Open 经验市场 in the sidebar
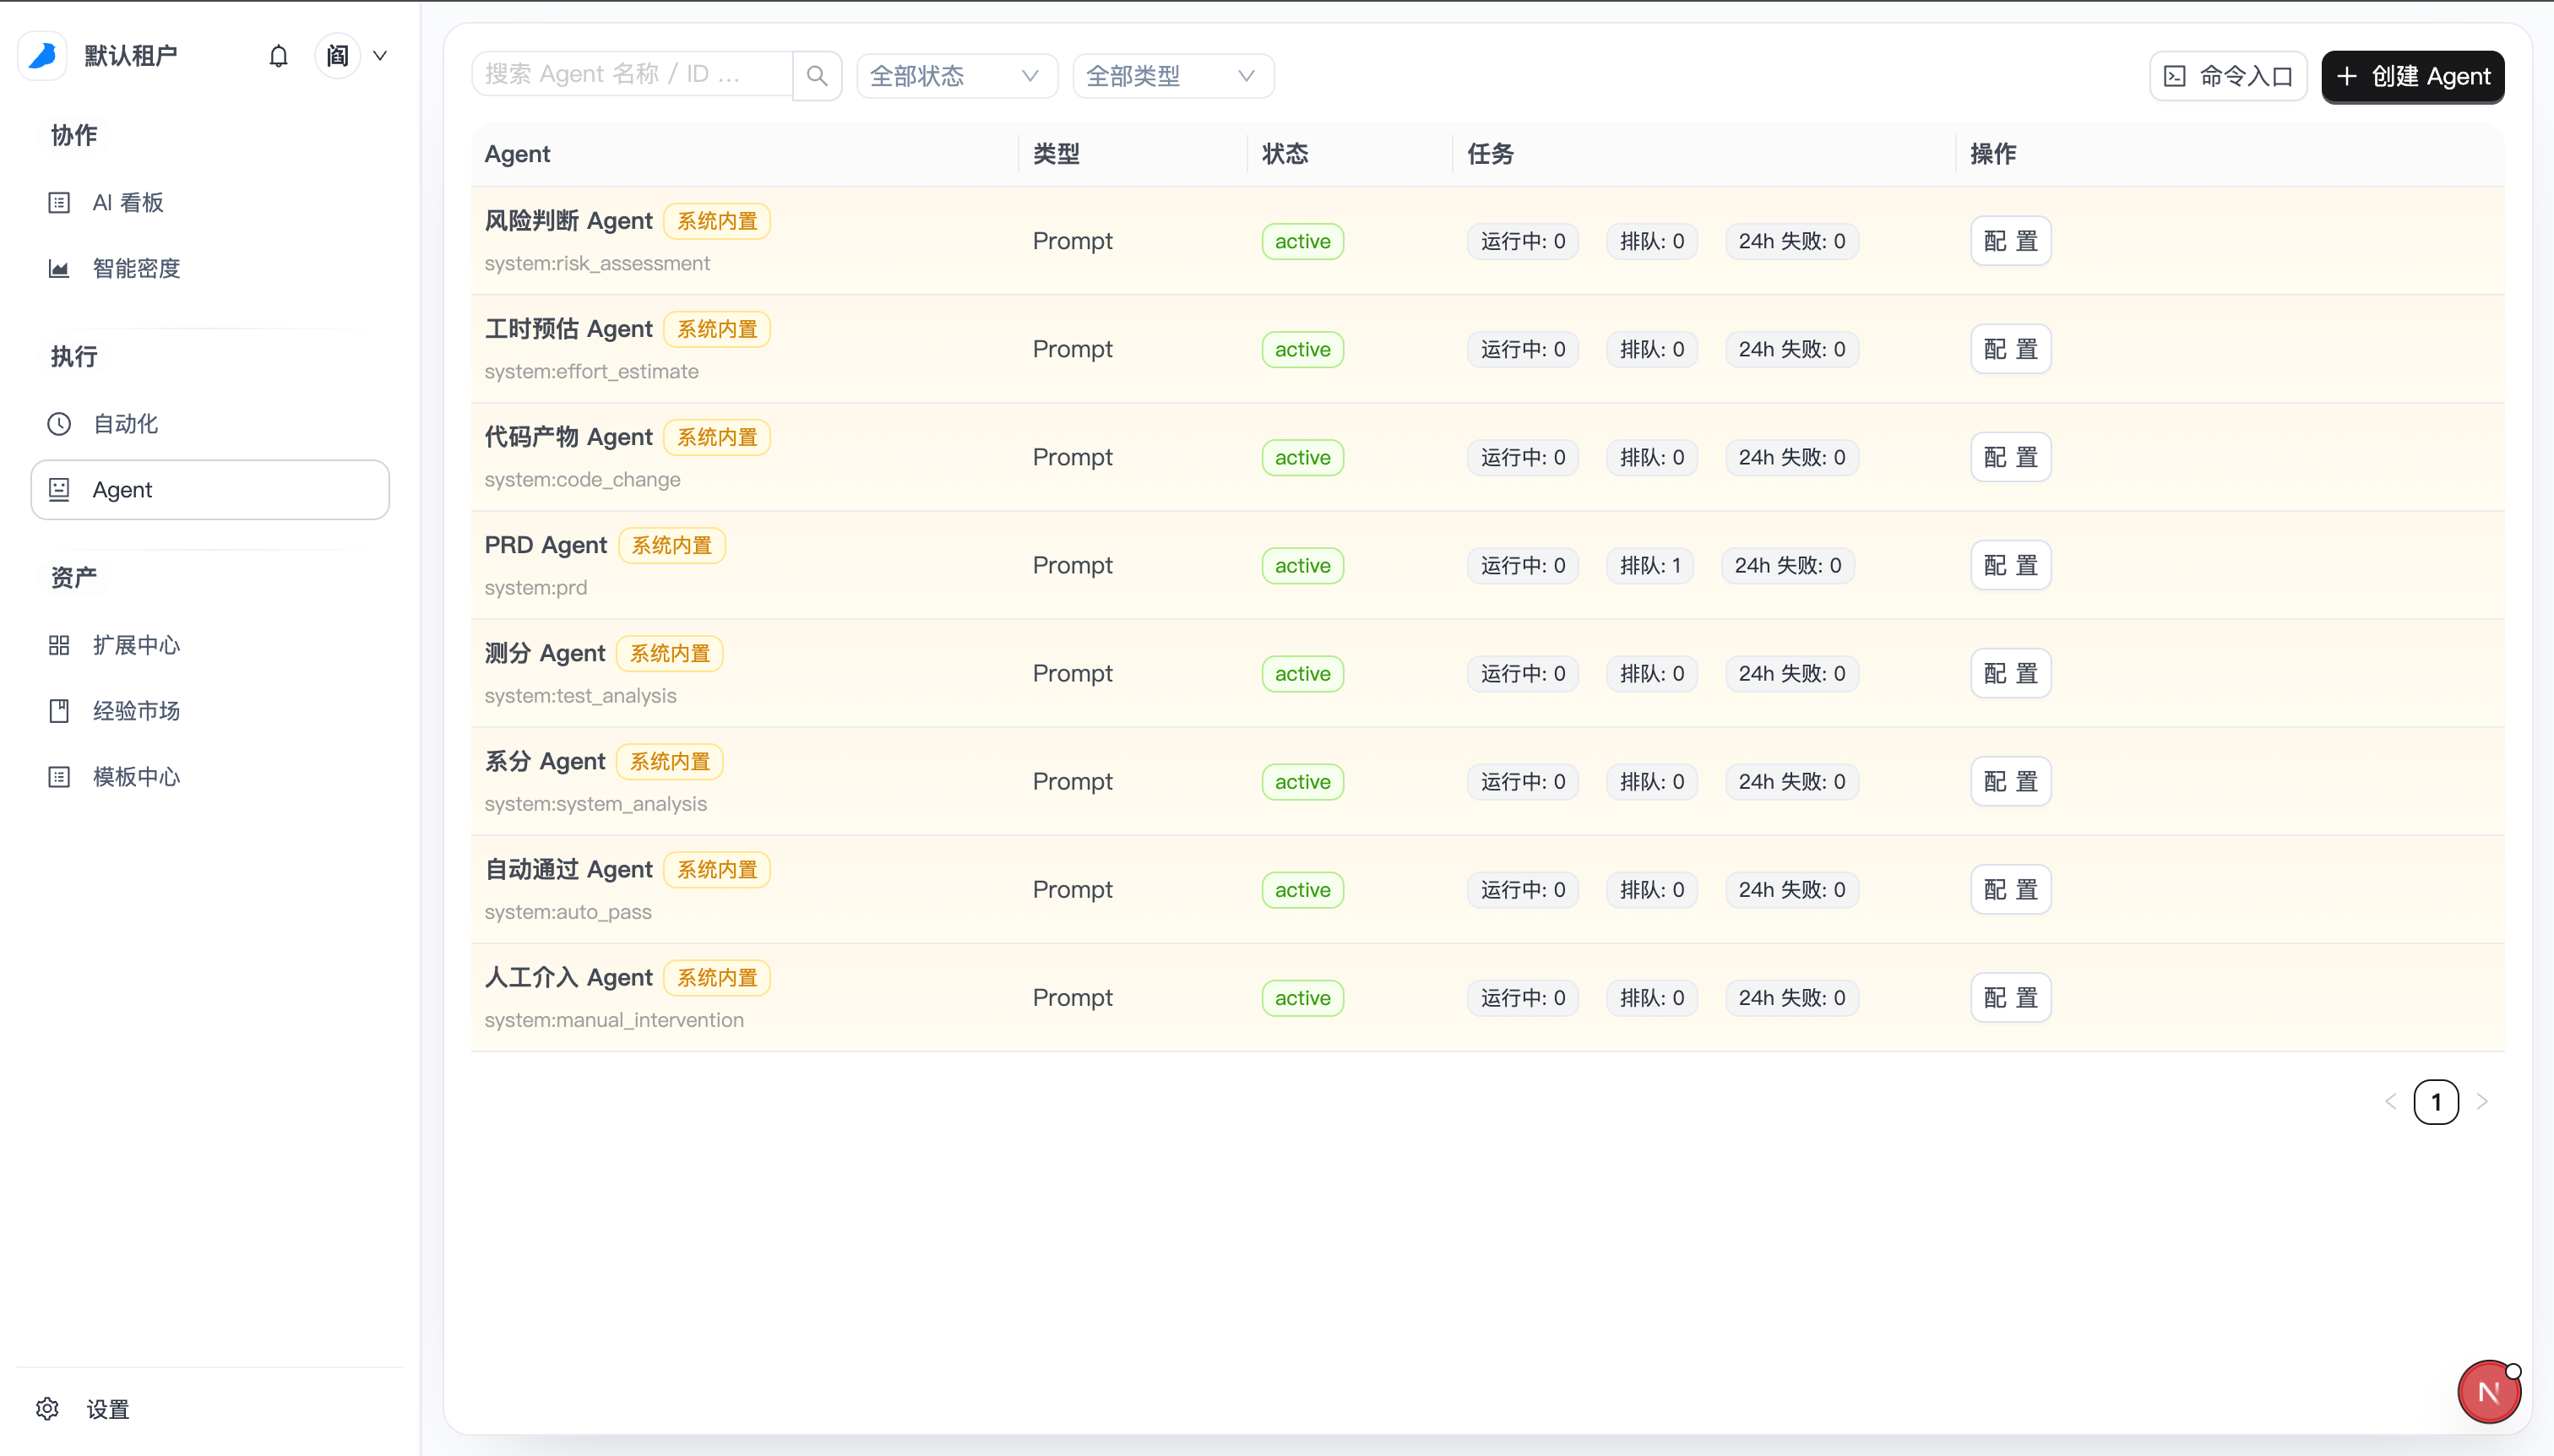Image resolution: width=2554 pixels, height=1456 pixels. tap(136, 711)
